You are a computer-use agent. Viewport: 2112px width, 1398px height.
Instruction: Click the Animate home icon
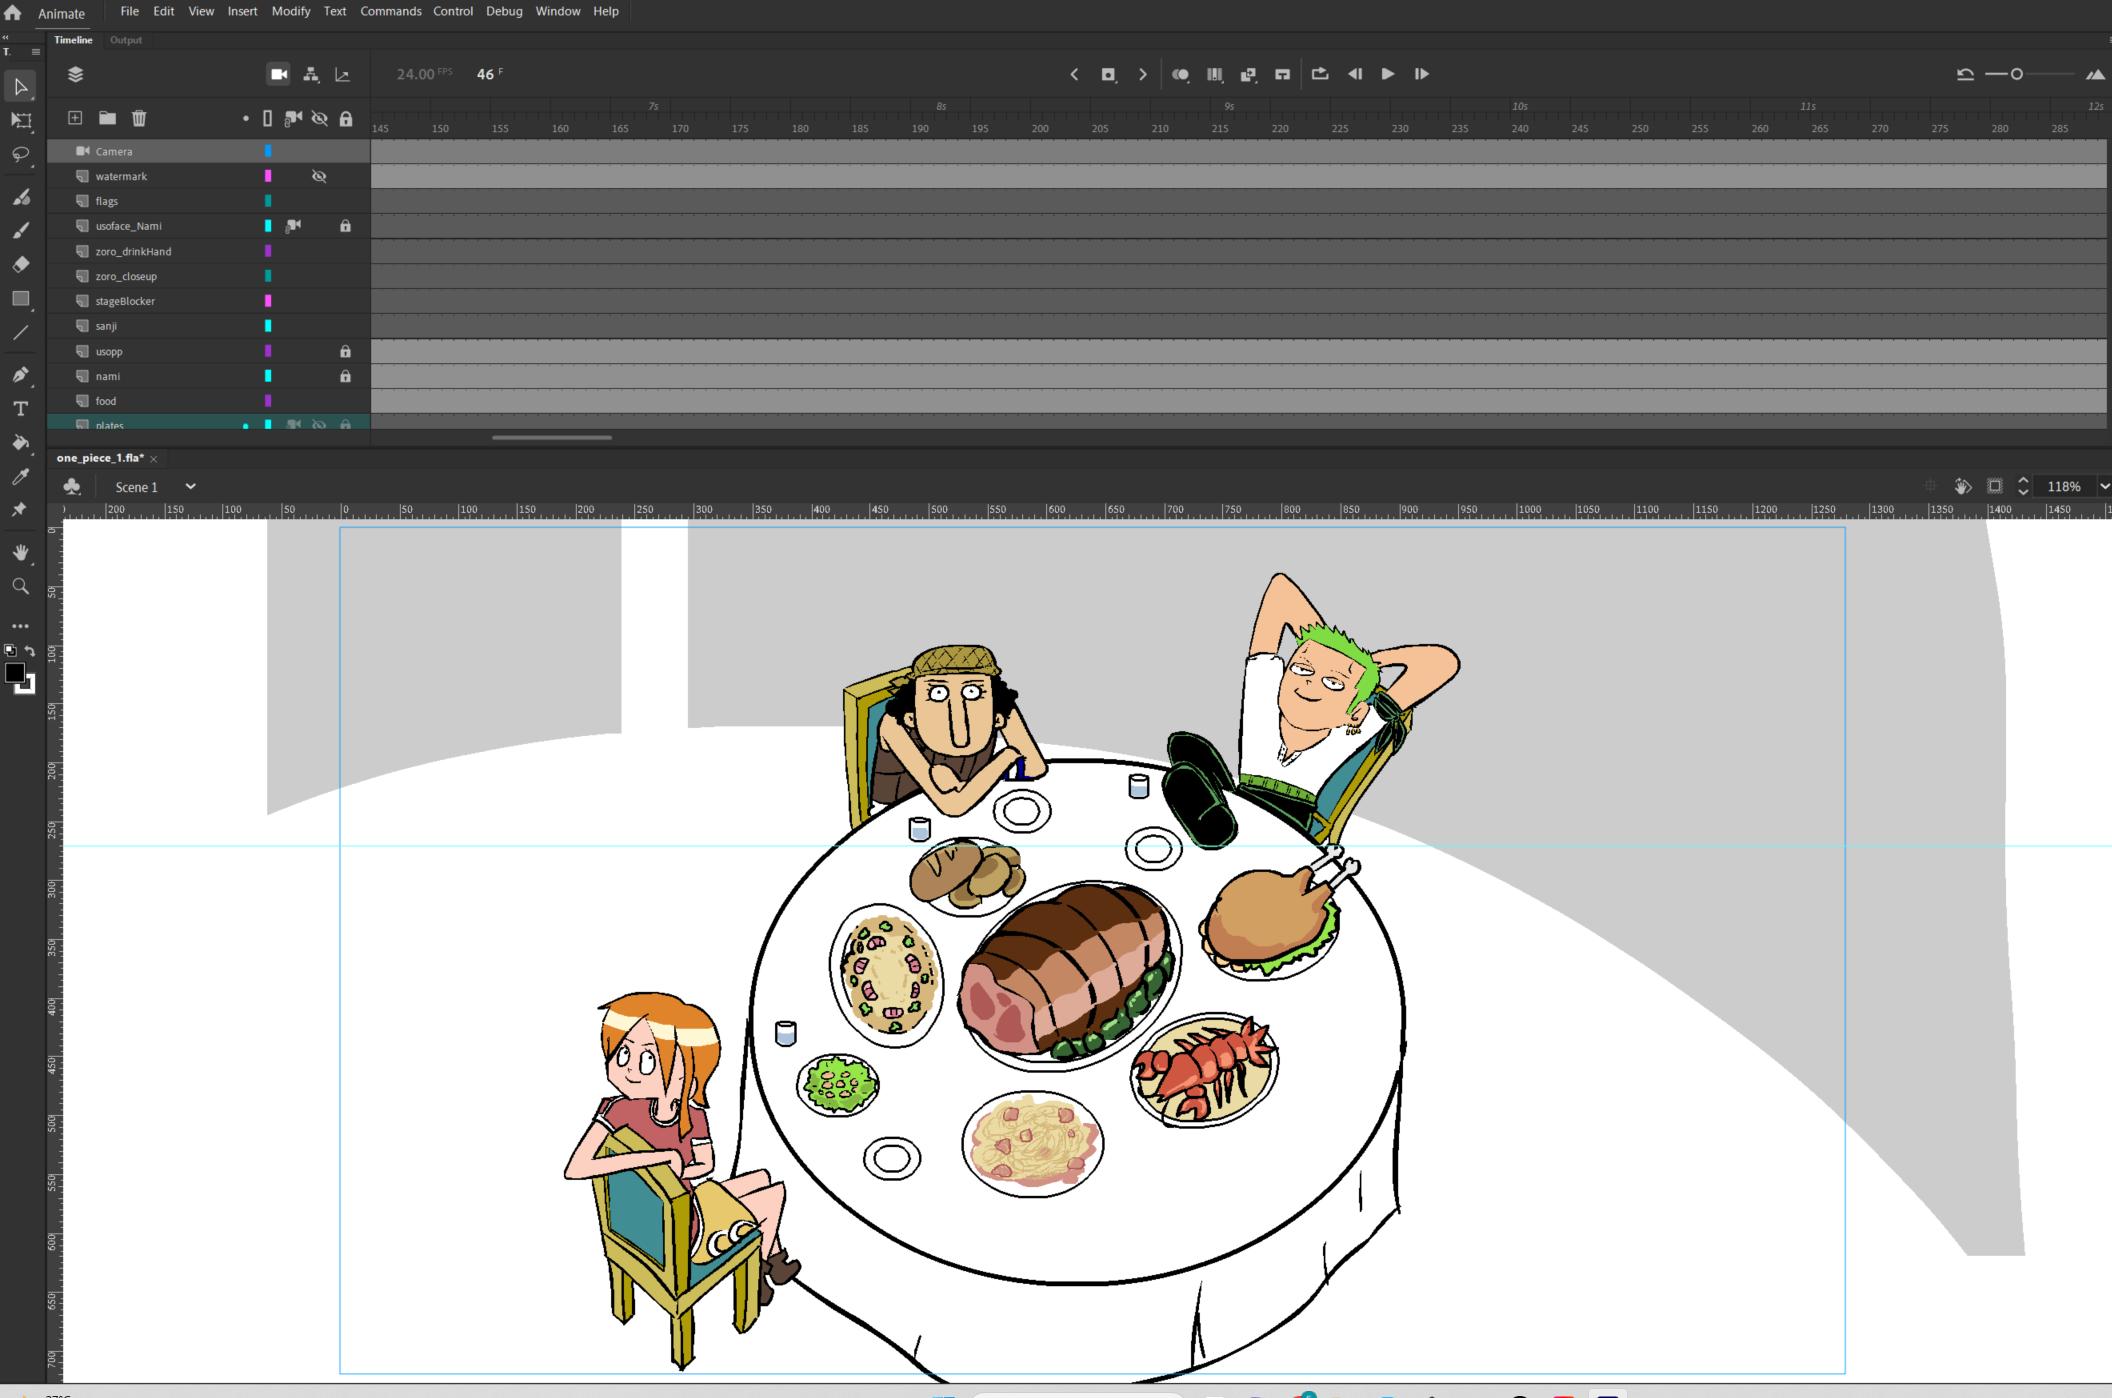13,12
